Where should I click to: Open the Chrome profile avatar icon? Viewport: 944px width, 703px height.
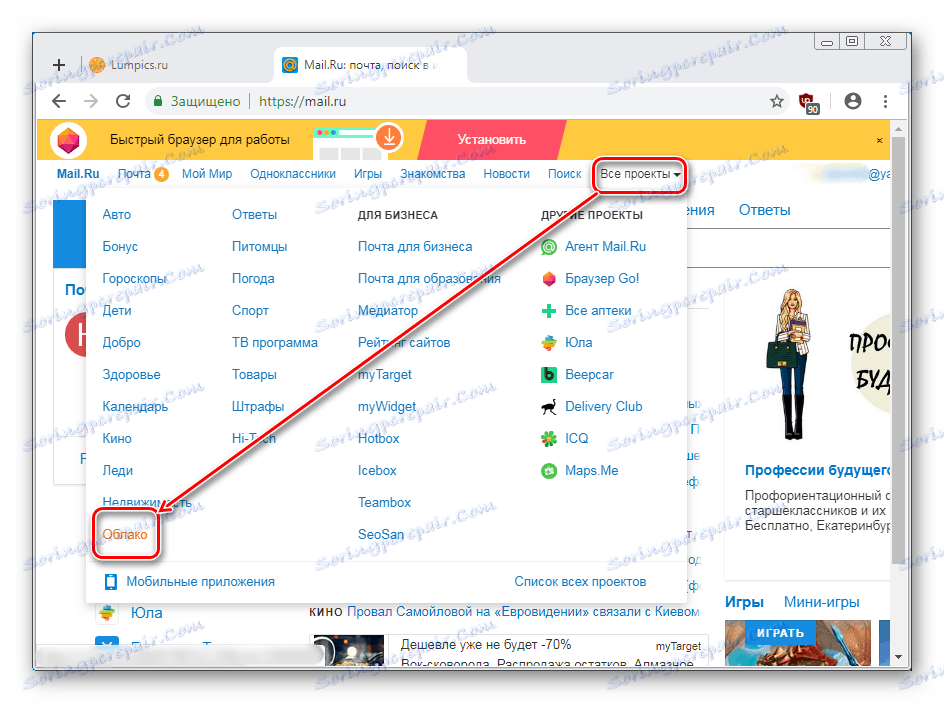[x=852, y=101]
